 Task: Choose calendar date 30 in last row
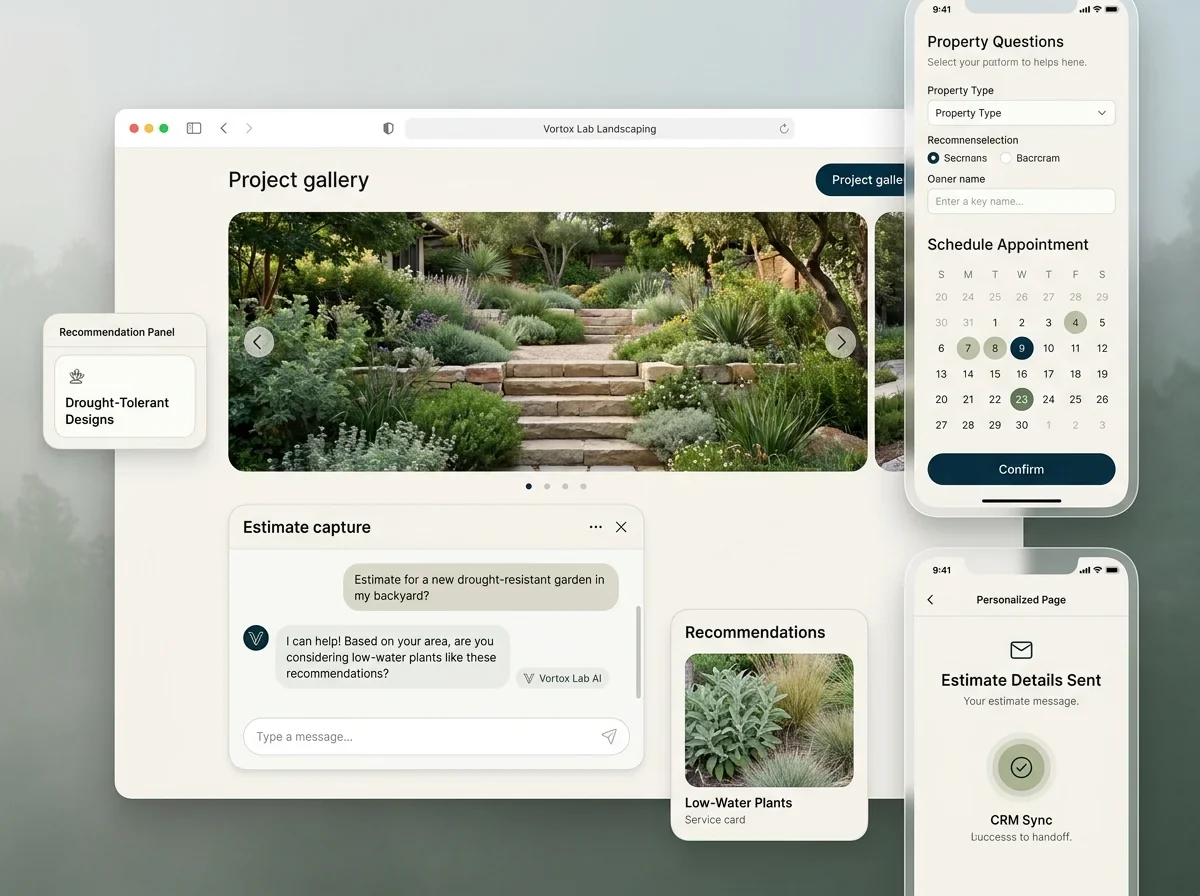click(x=1021, y=425)
